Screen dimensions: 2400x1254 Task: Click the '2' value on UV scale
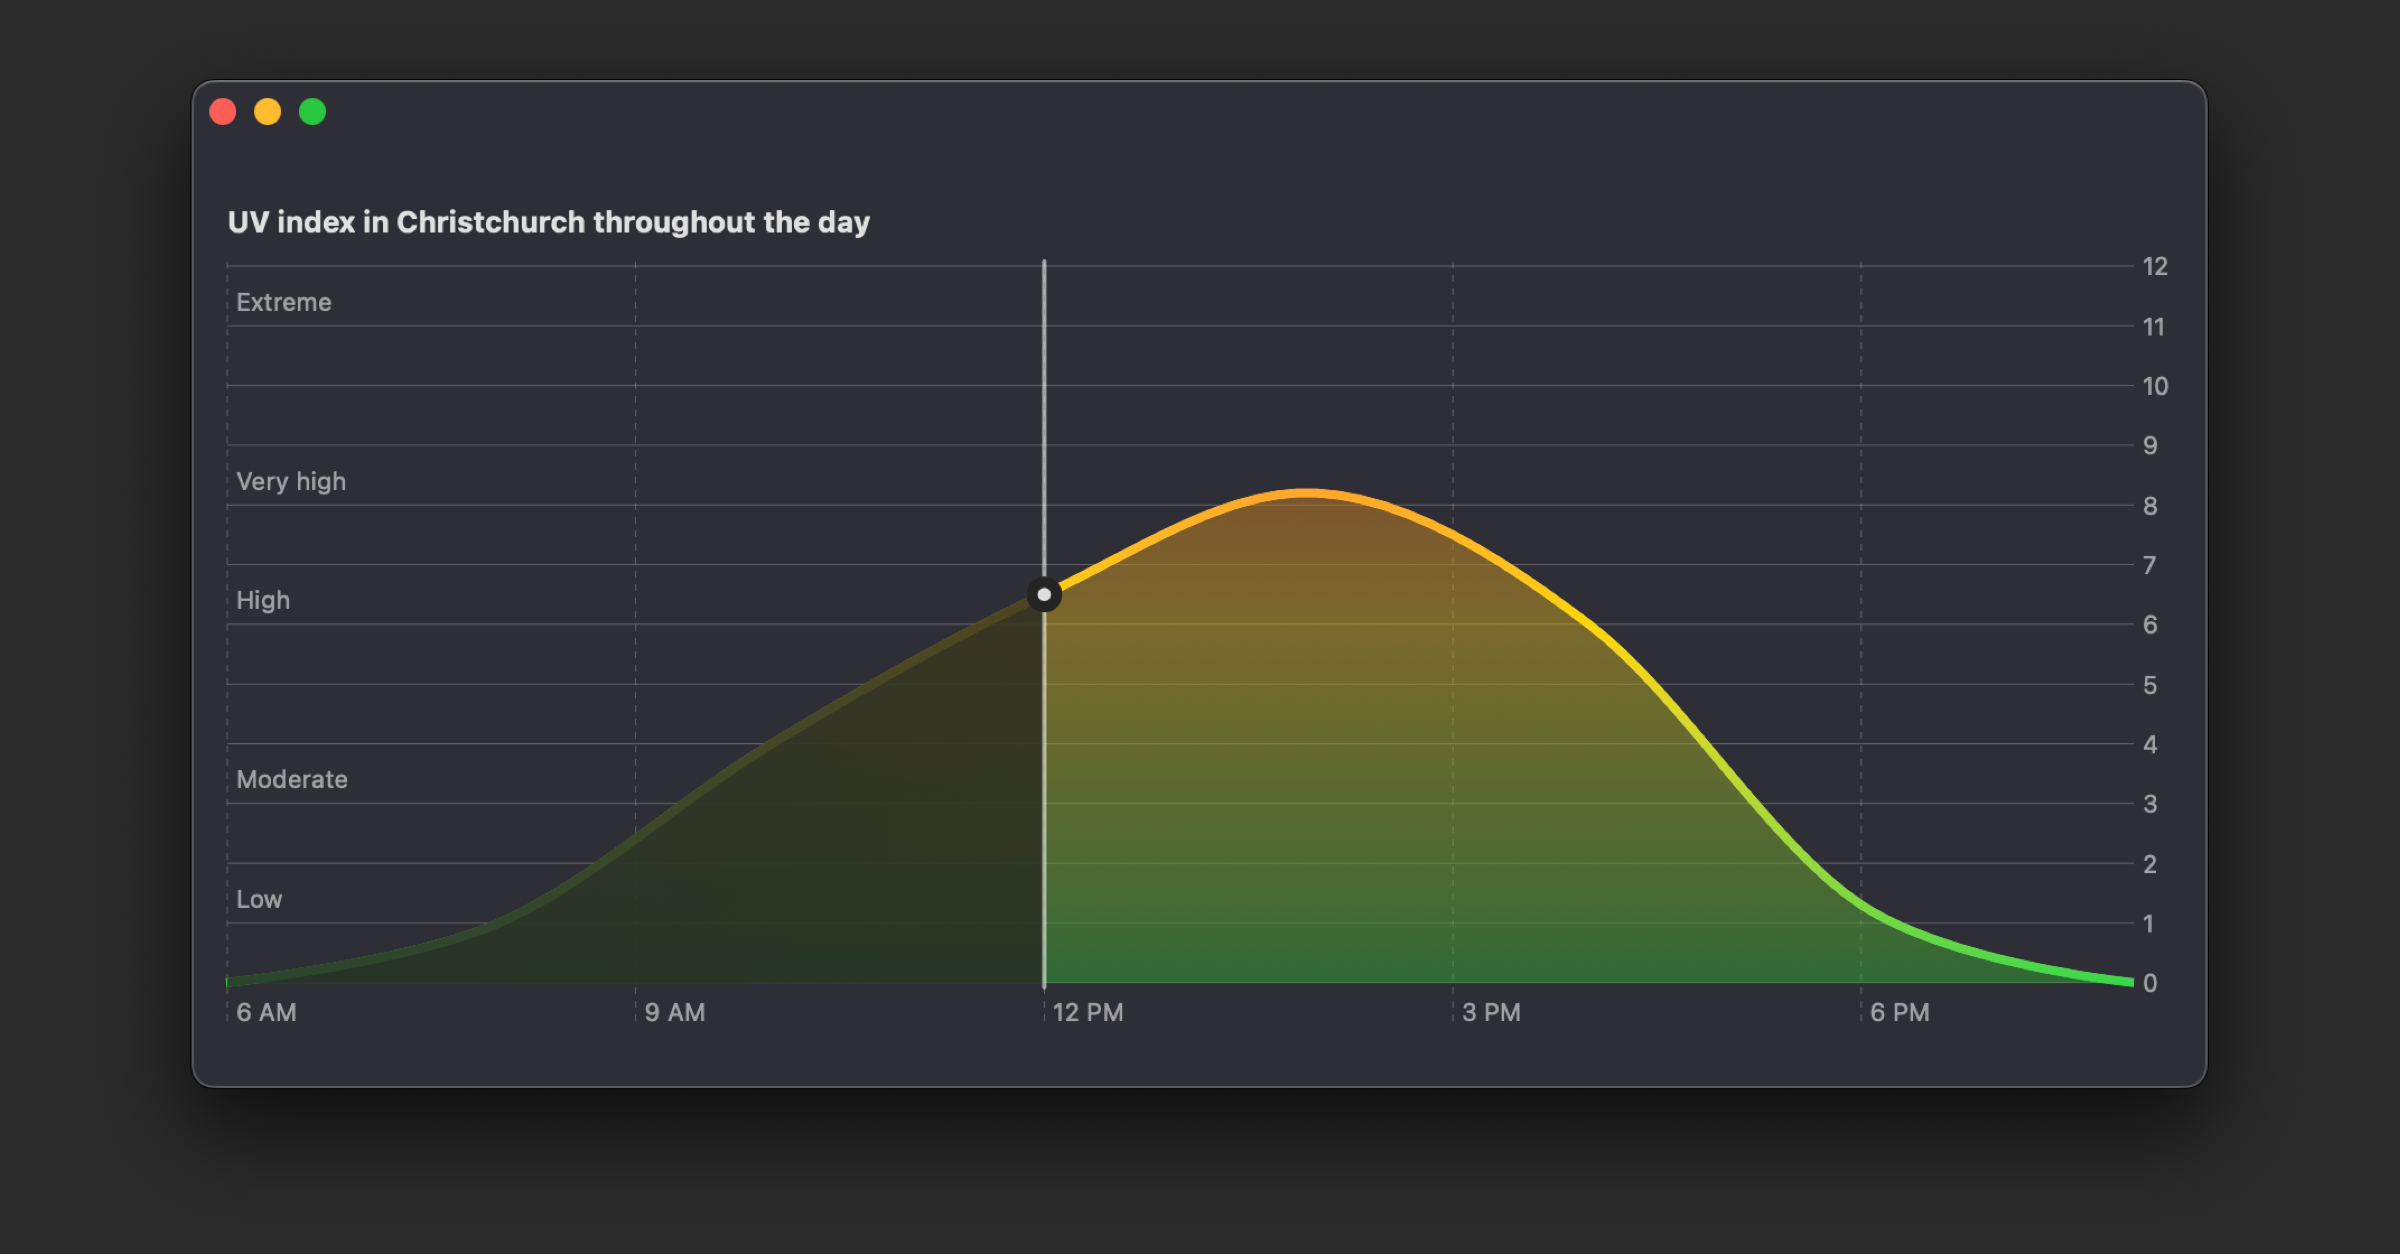(x=2150, y=864)
